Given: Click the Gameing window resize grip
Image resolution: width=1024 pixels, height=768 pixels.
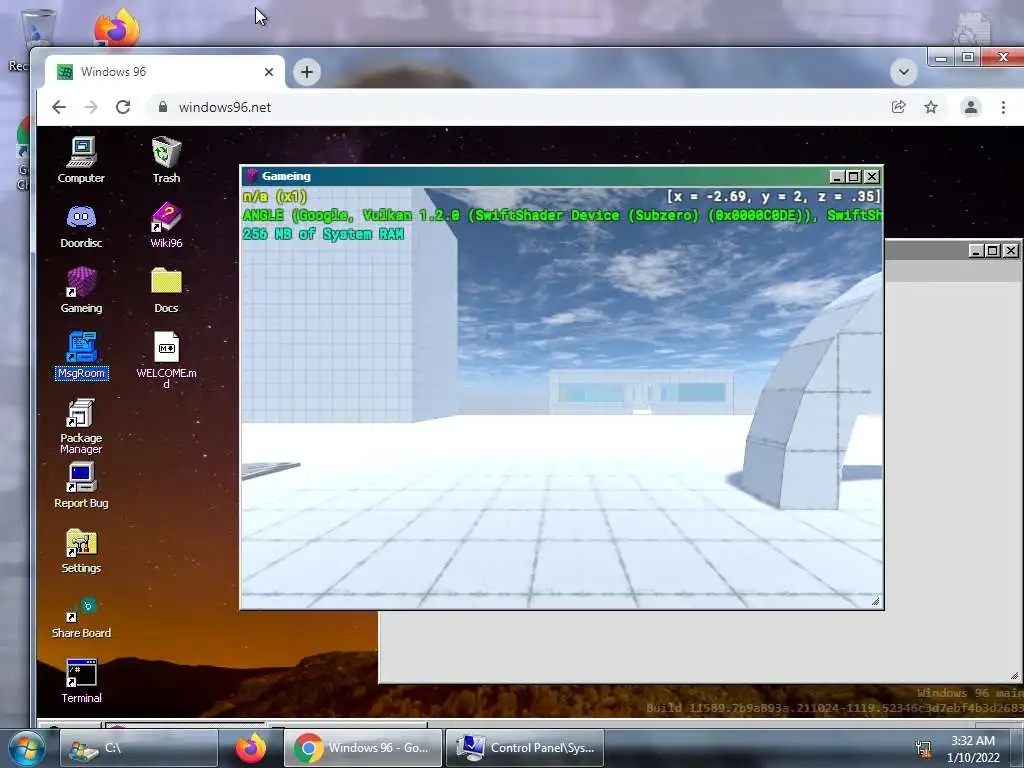Looking at the screenshot, I should tap(876, 601).
